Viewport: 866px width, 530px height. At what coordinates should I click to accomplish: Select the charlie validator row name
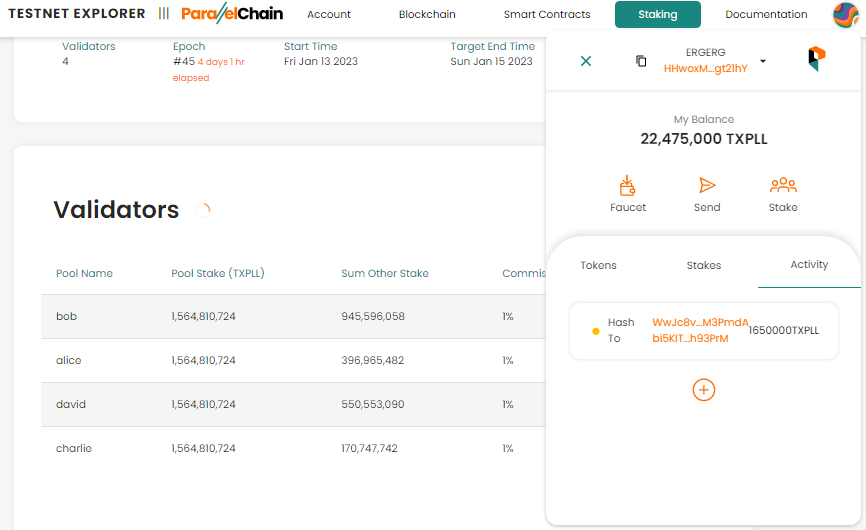(x=73, y=448)
